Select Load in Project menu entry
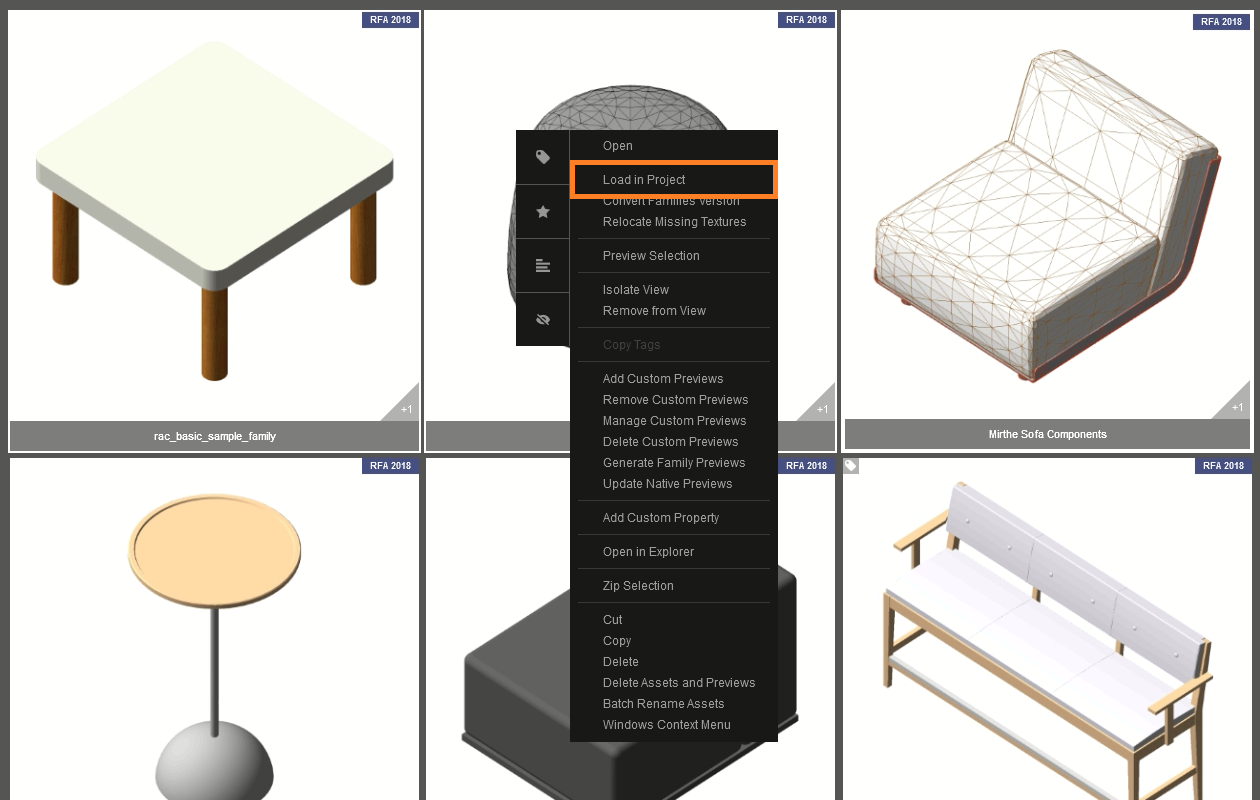 (x=644, y=180)
